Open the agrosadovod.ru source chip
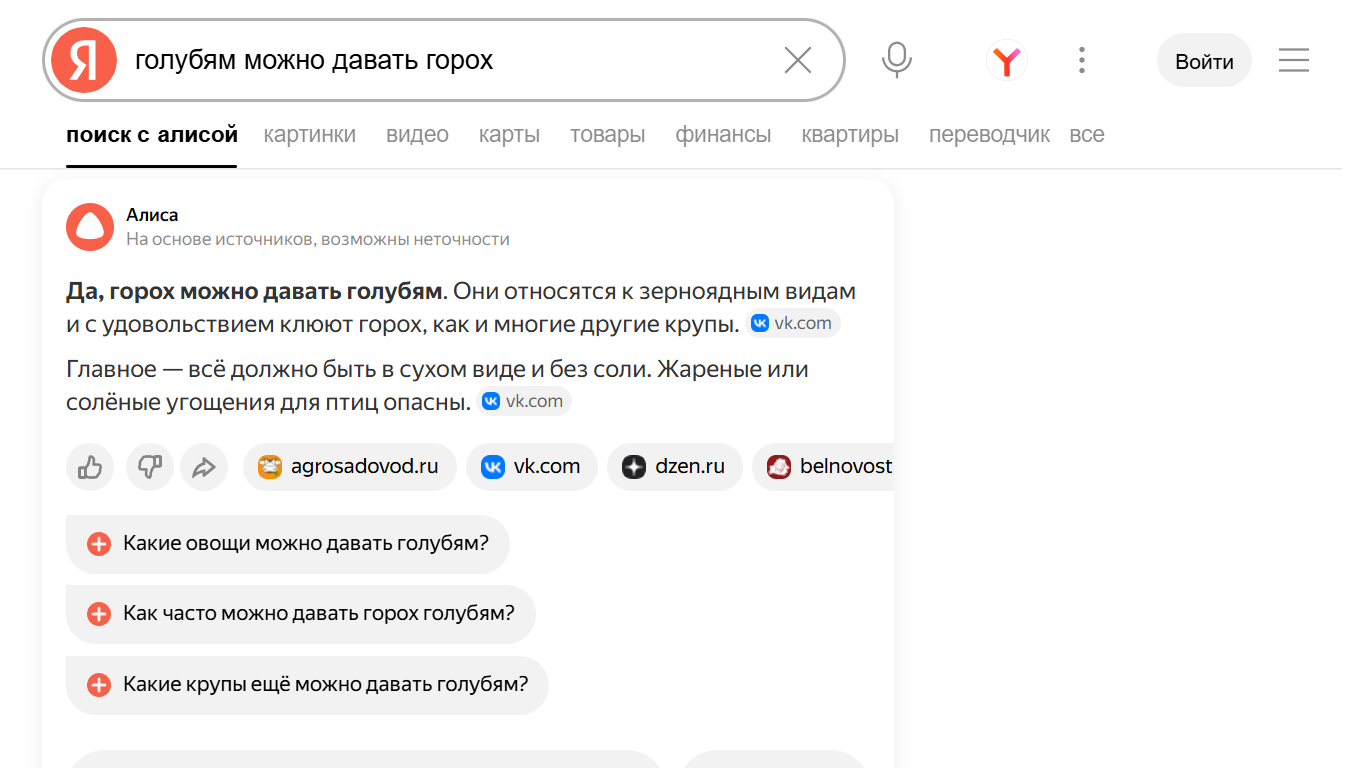This screenshot has height=768, width=1366. point(349,467)
